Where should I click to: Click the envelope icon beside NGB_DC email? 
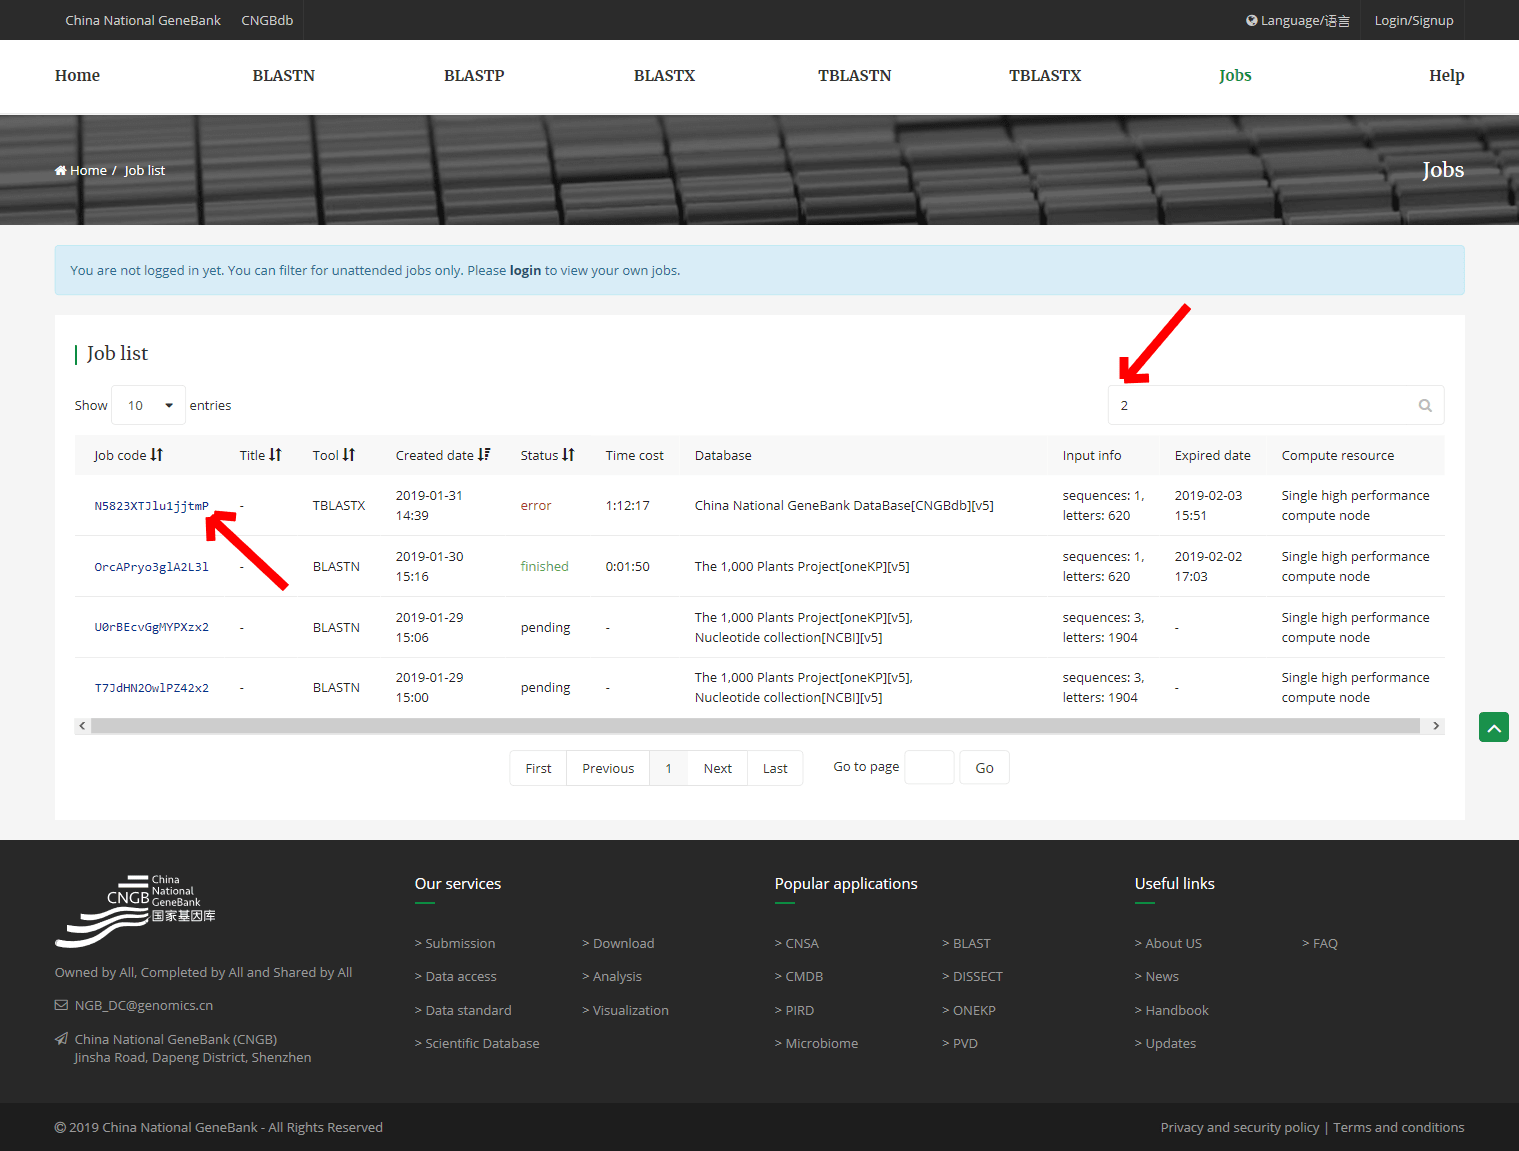tap(62, 1005)
